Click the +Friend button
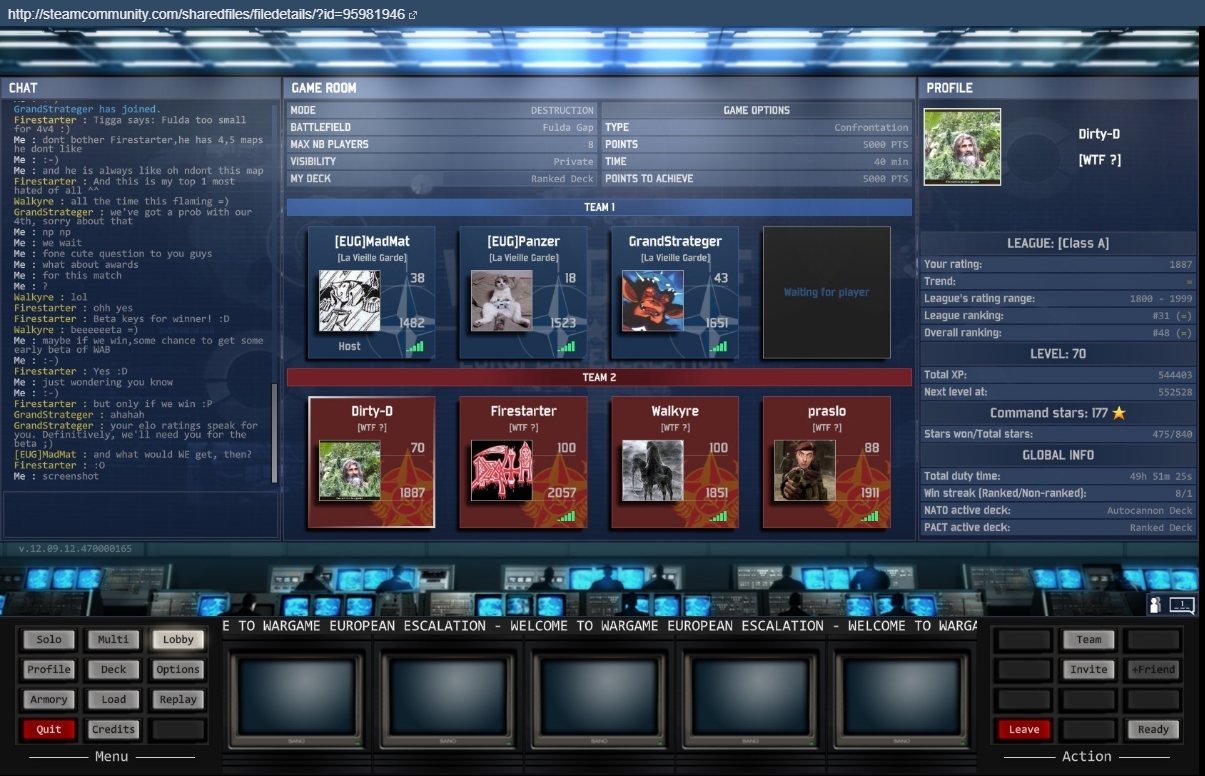The width and height of the screenshot is (1205, 776). [x=1153, y=670]
